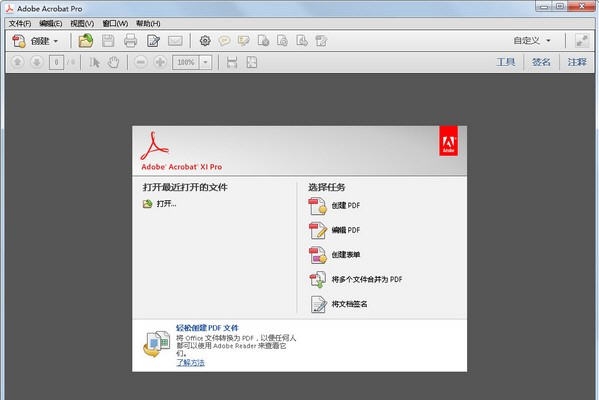This screenshot has height=400, width=599.
Task: Open the zoom level dropdown arrow
Action: [x=206, y=62]
